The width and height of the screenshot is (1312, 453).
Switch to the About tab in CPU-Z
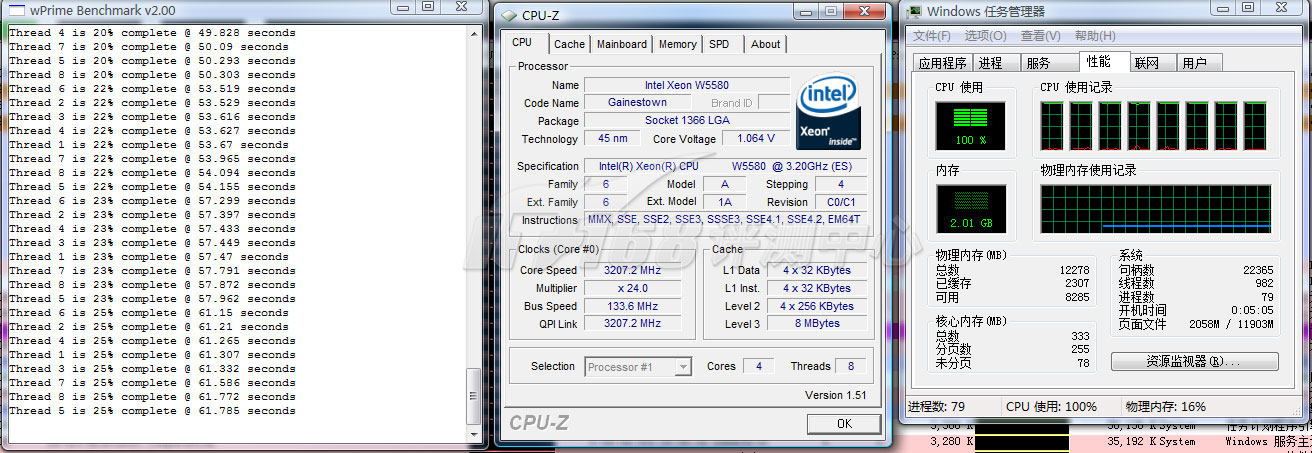pos(765,44)
